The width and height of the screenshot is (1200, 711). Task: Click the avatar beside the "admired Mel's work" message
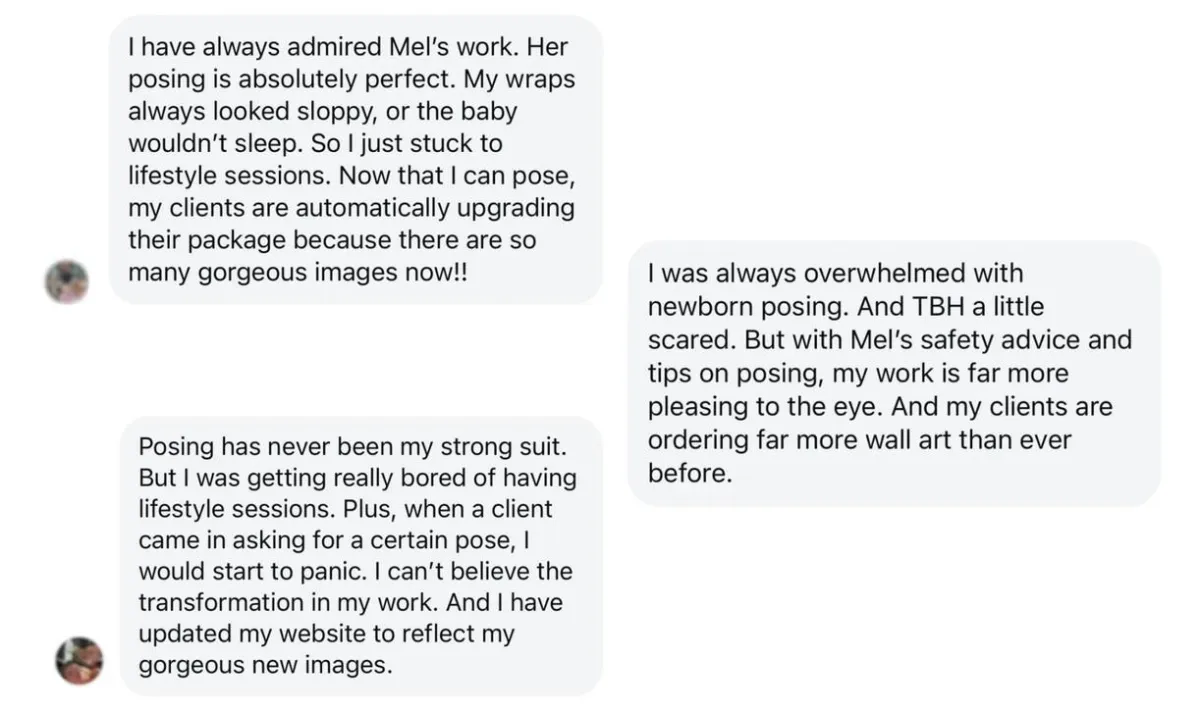[x=67, y=281]
